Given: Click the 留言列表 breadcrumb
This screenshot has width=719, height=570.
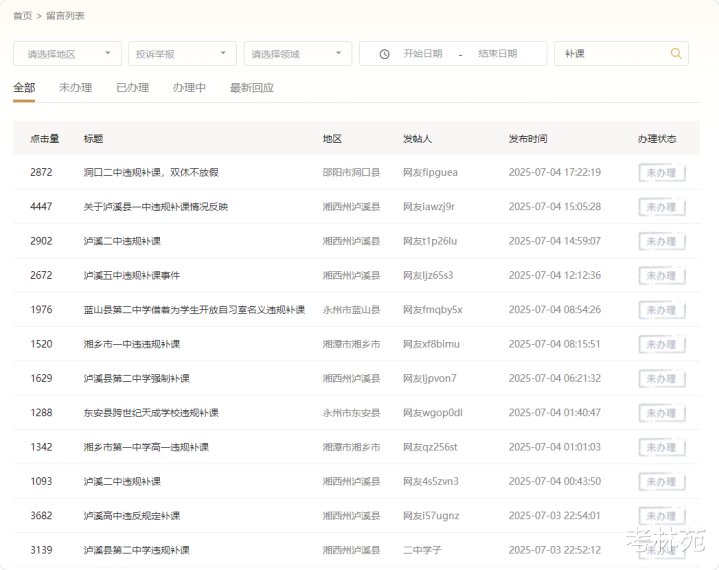Looking at the screenshot, I should click(x=65, y=16).
